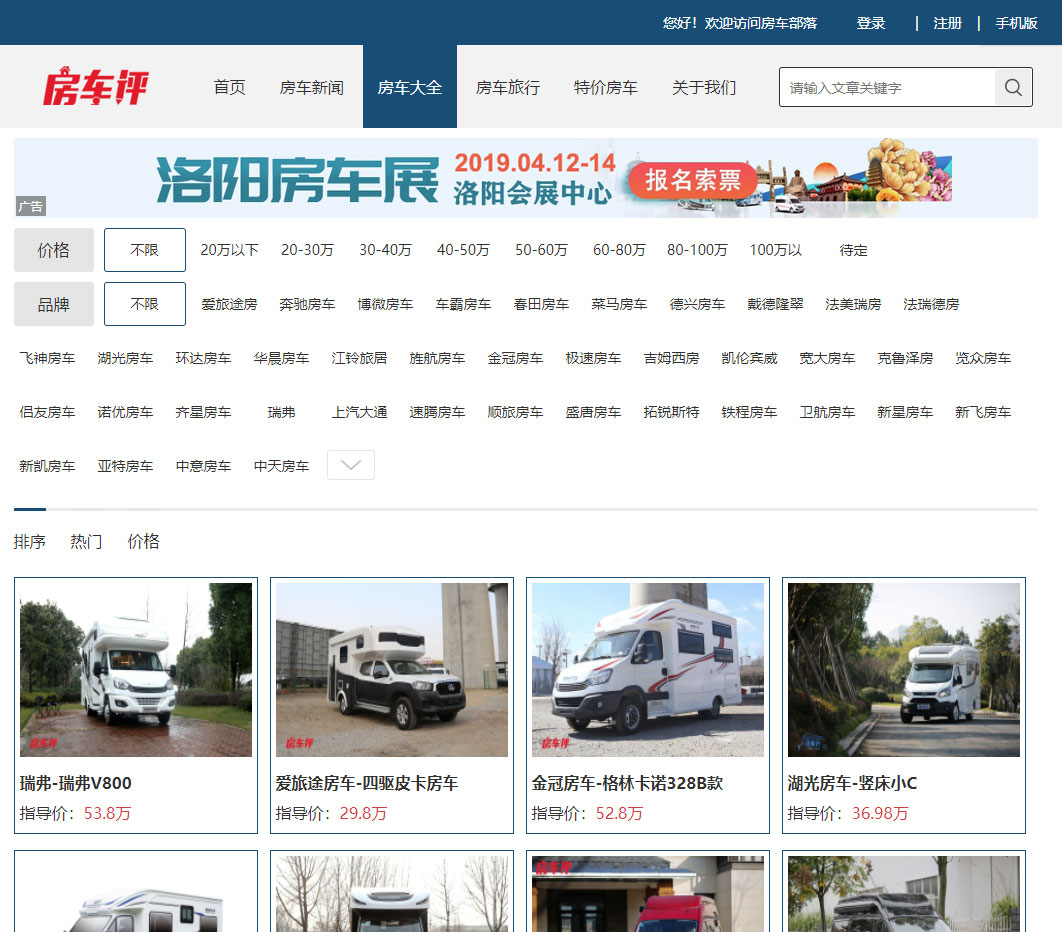This screenshot has width=1062, height=932.
Task: Click the 洛阳房车展 banner ad
Action: click(526, 178)
